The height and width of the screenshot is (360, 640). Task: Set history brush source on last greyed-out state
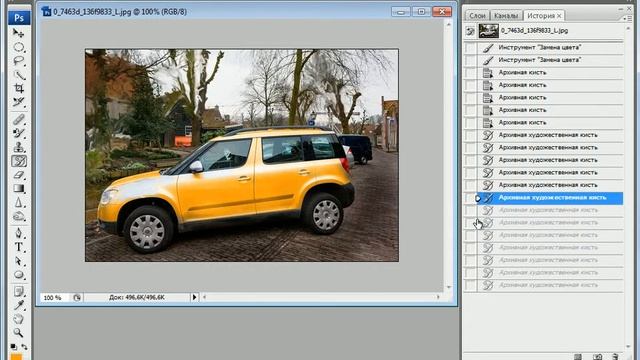click(471, 285)
